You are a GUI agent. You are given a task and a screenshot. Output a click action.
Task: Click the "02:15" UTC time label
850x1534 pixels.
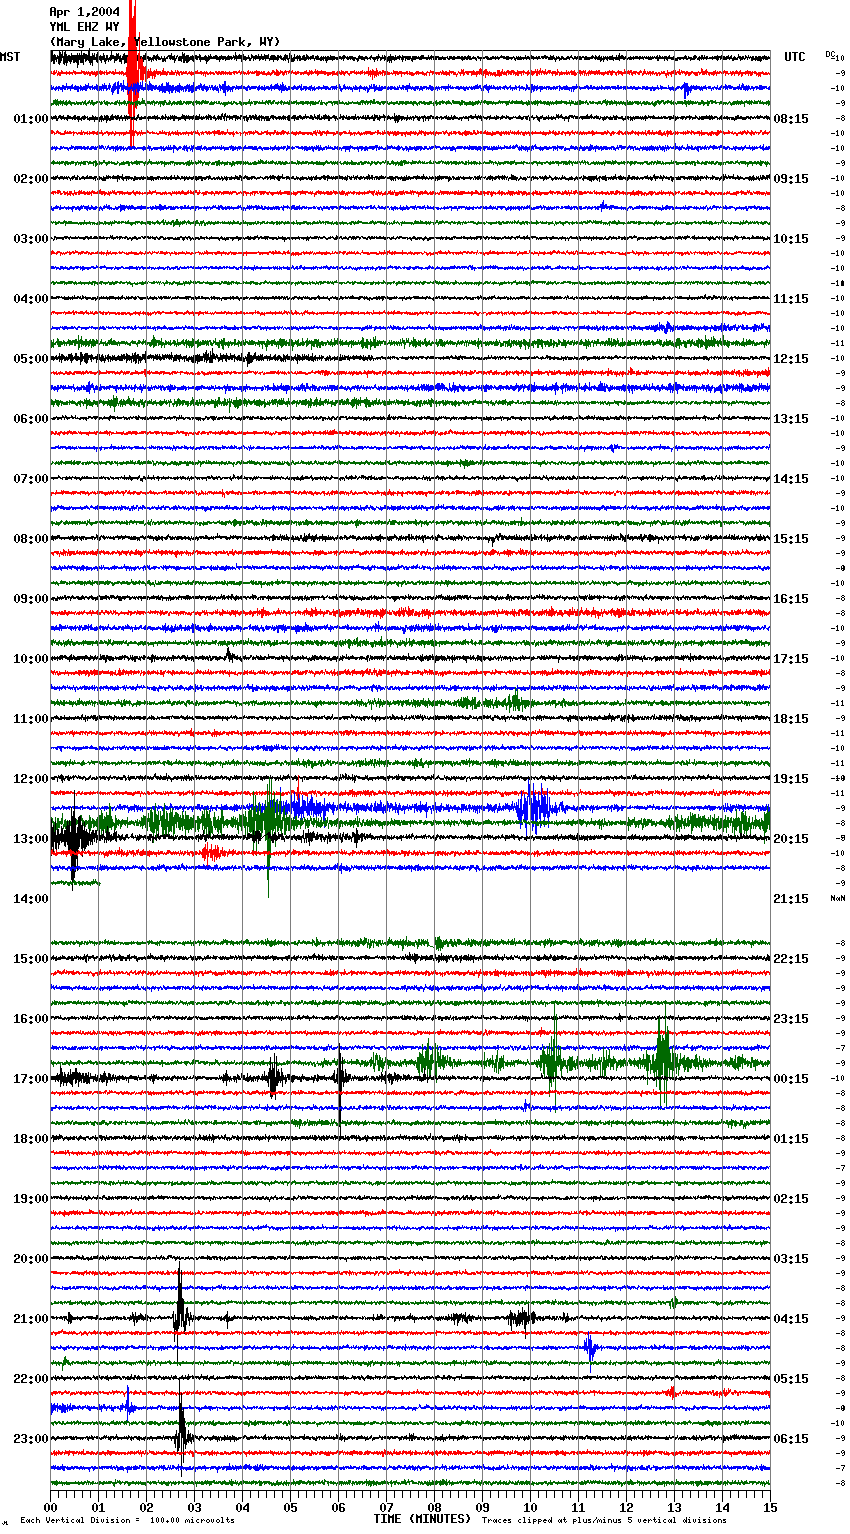click(x=791, y=1199)
